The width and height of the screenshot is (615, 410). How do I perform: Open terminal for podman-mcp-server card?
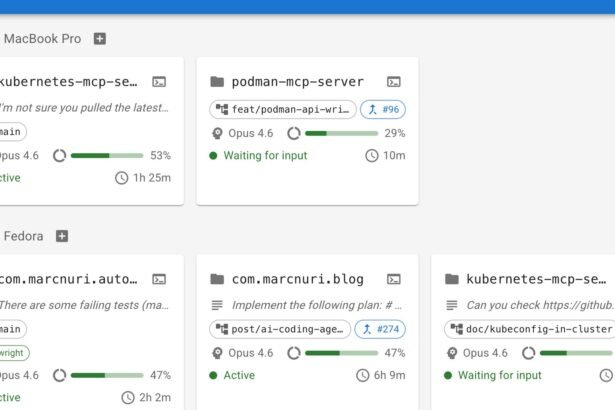pos(394,82)
